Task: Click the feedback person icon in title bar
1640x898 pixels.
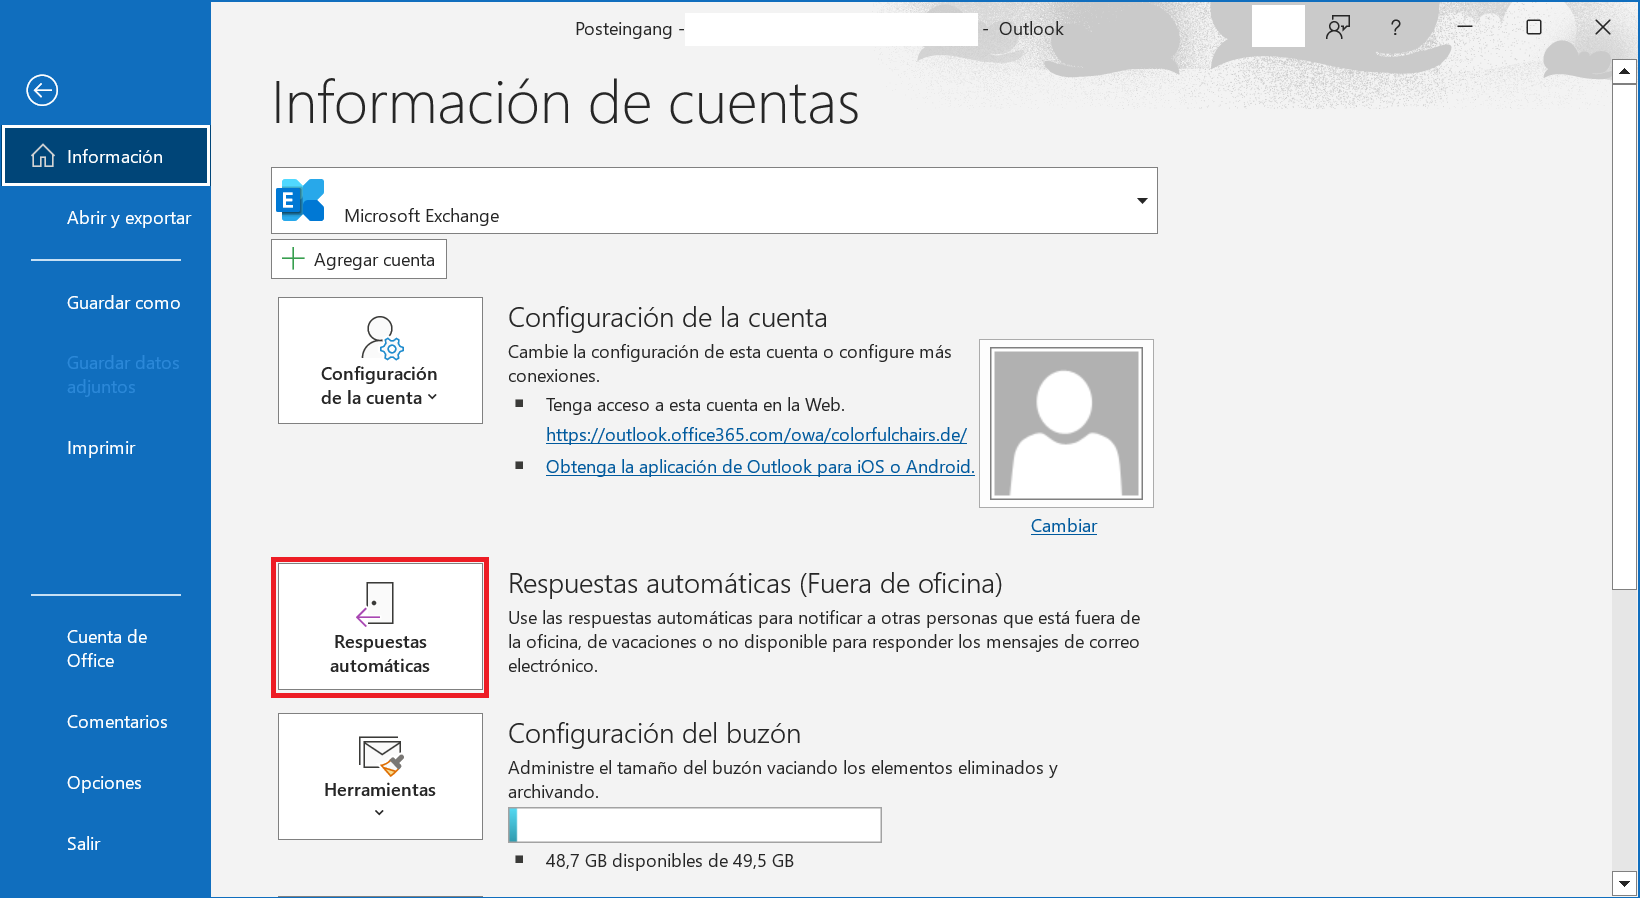Action: [1338, 28]
